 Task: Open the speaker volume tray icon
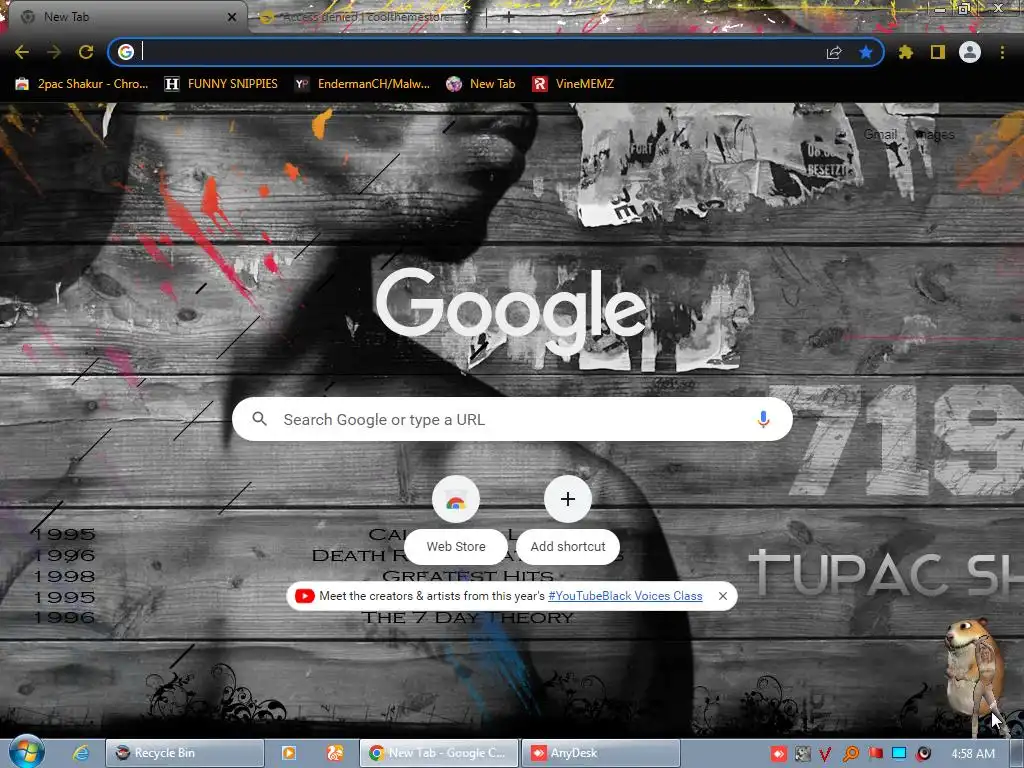tap(923, 754)
